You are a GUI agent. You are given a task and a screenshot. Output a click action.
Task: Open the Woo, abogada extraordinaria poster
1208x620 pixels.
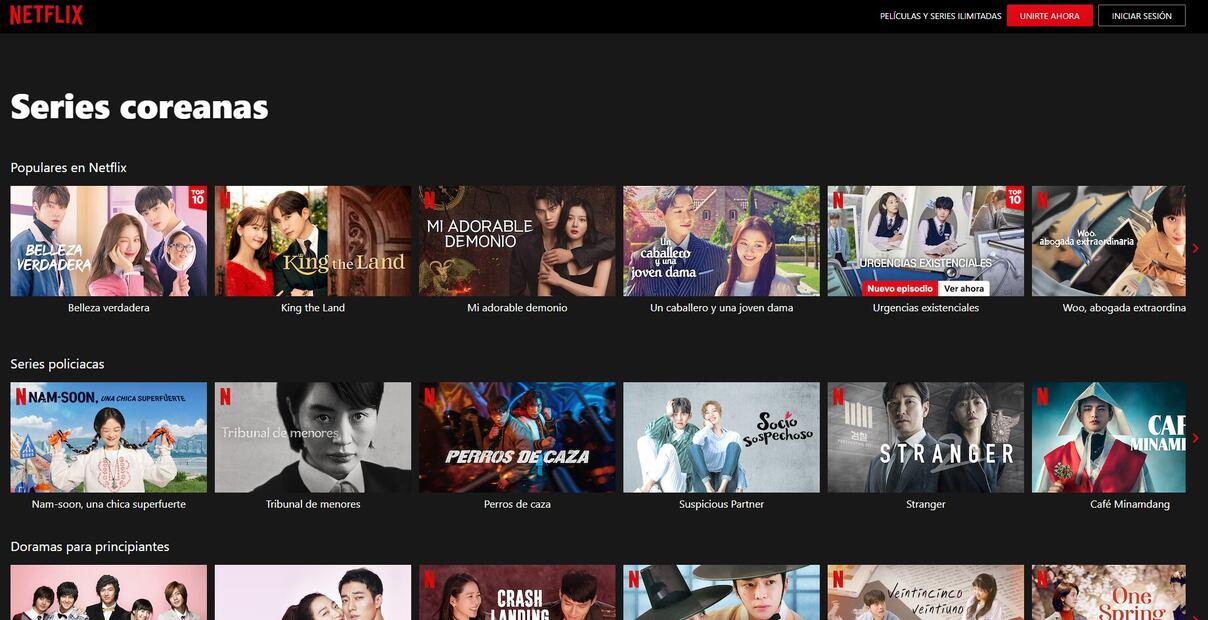click(x=1108, y=241)
